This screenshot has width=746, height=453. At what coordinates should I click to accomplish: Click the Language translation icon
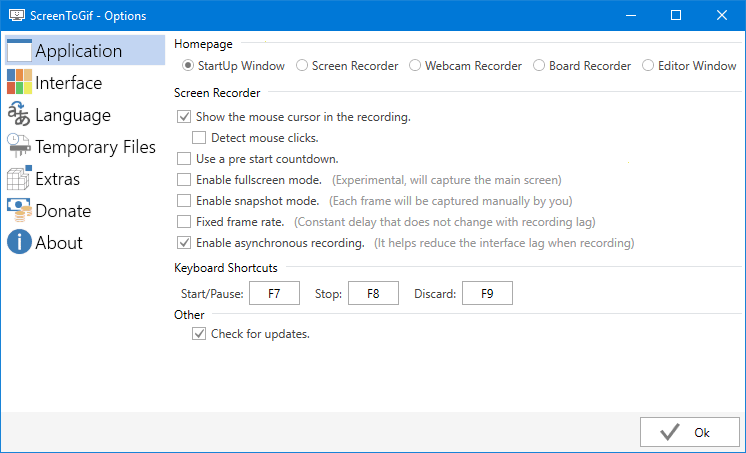pos(19,114)
